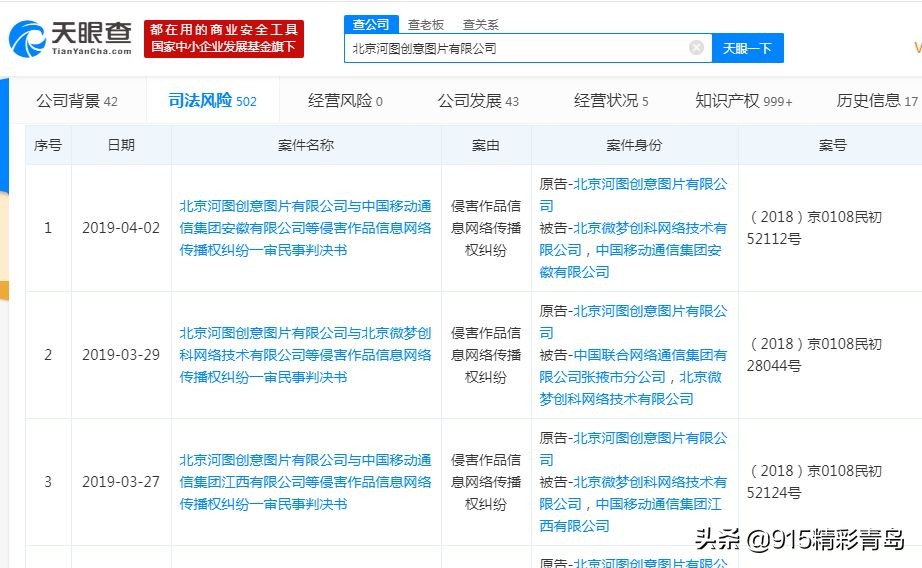This screenshot has height=568, width=922.
Task: Open defendant 中国联合网络通信集团张掖市分公司 link
Action: [x=633, y=366]
